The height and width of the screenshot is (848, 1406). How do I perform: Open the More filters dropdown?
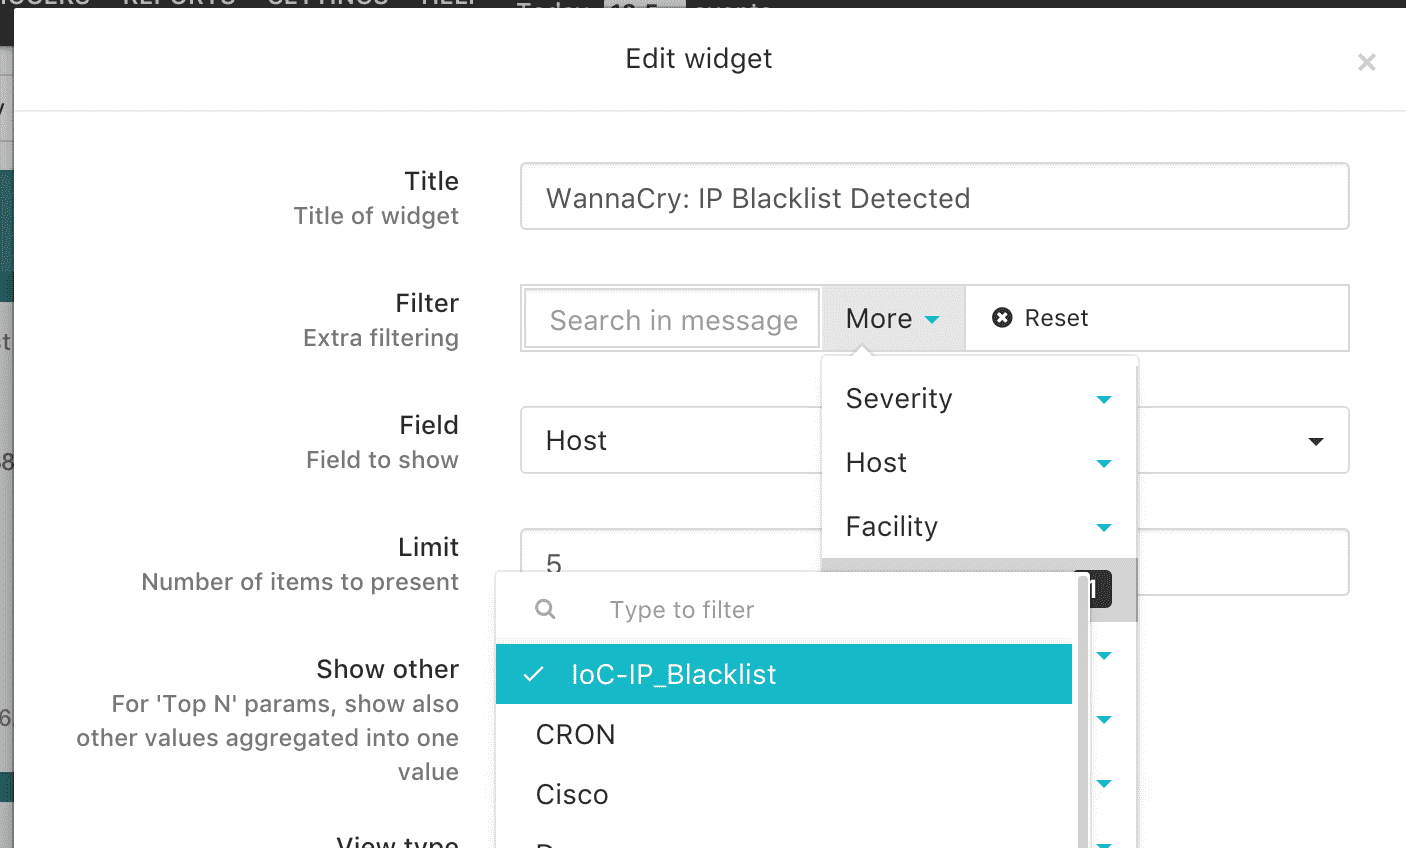(x=893, y=318)
